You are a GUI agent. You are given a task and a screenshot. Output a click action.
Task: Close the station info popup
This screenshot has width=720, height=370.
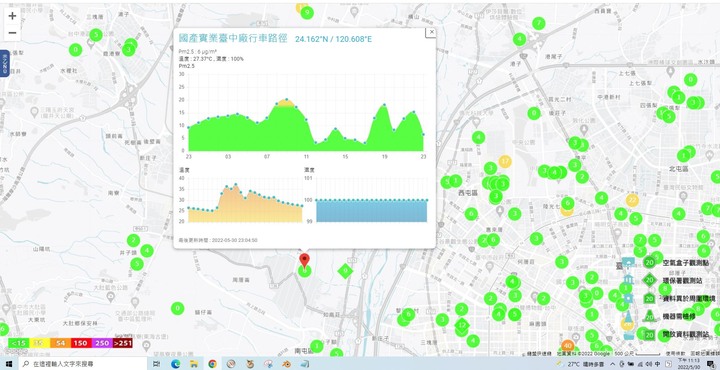point(431,32)
